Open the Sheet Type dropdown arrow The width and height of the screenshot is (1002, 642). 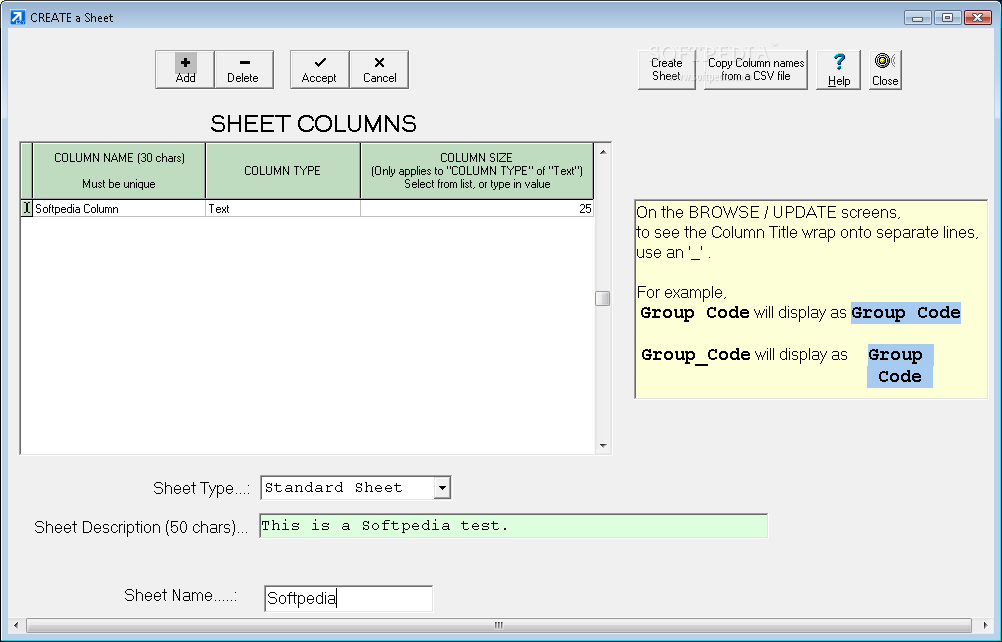coord(442,488)
